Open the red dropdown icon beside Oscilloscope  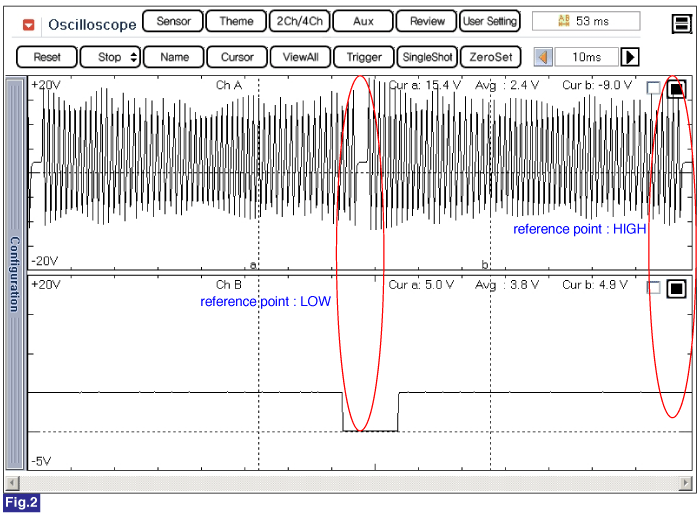click(29, 25)
